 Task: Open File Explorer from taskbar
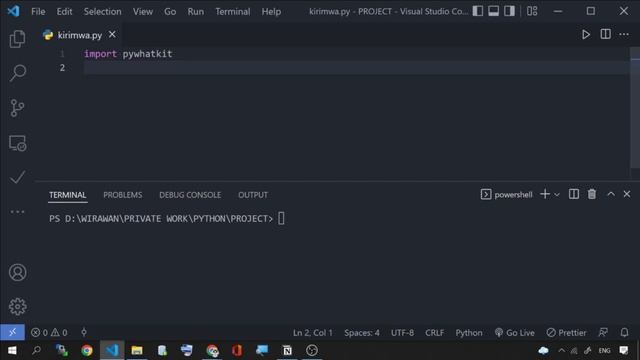(x=137, y=351)
